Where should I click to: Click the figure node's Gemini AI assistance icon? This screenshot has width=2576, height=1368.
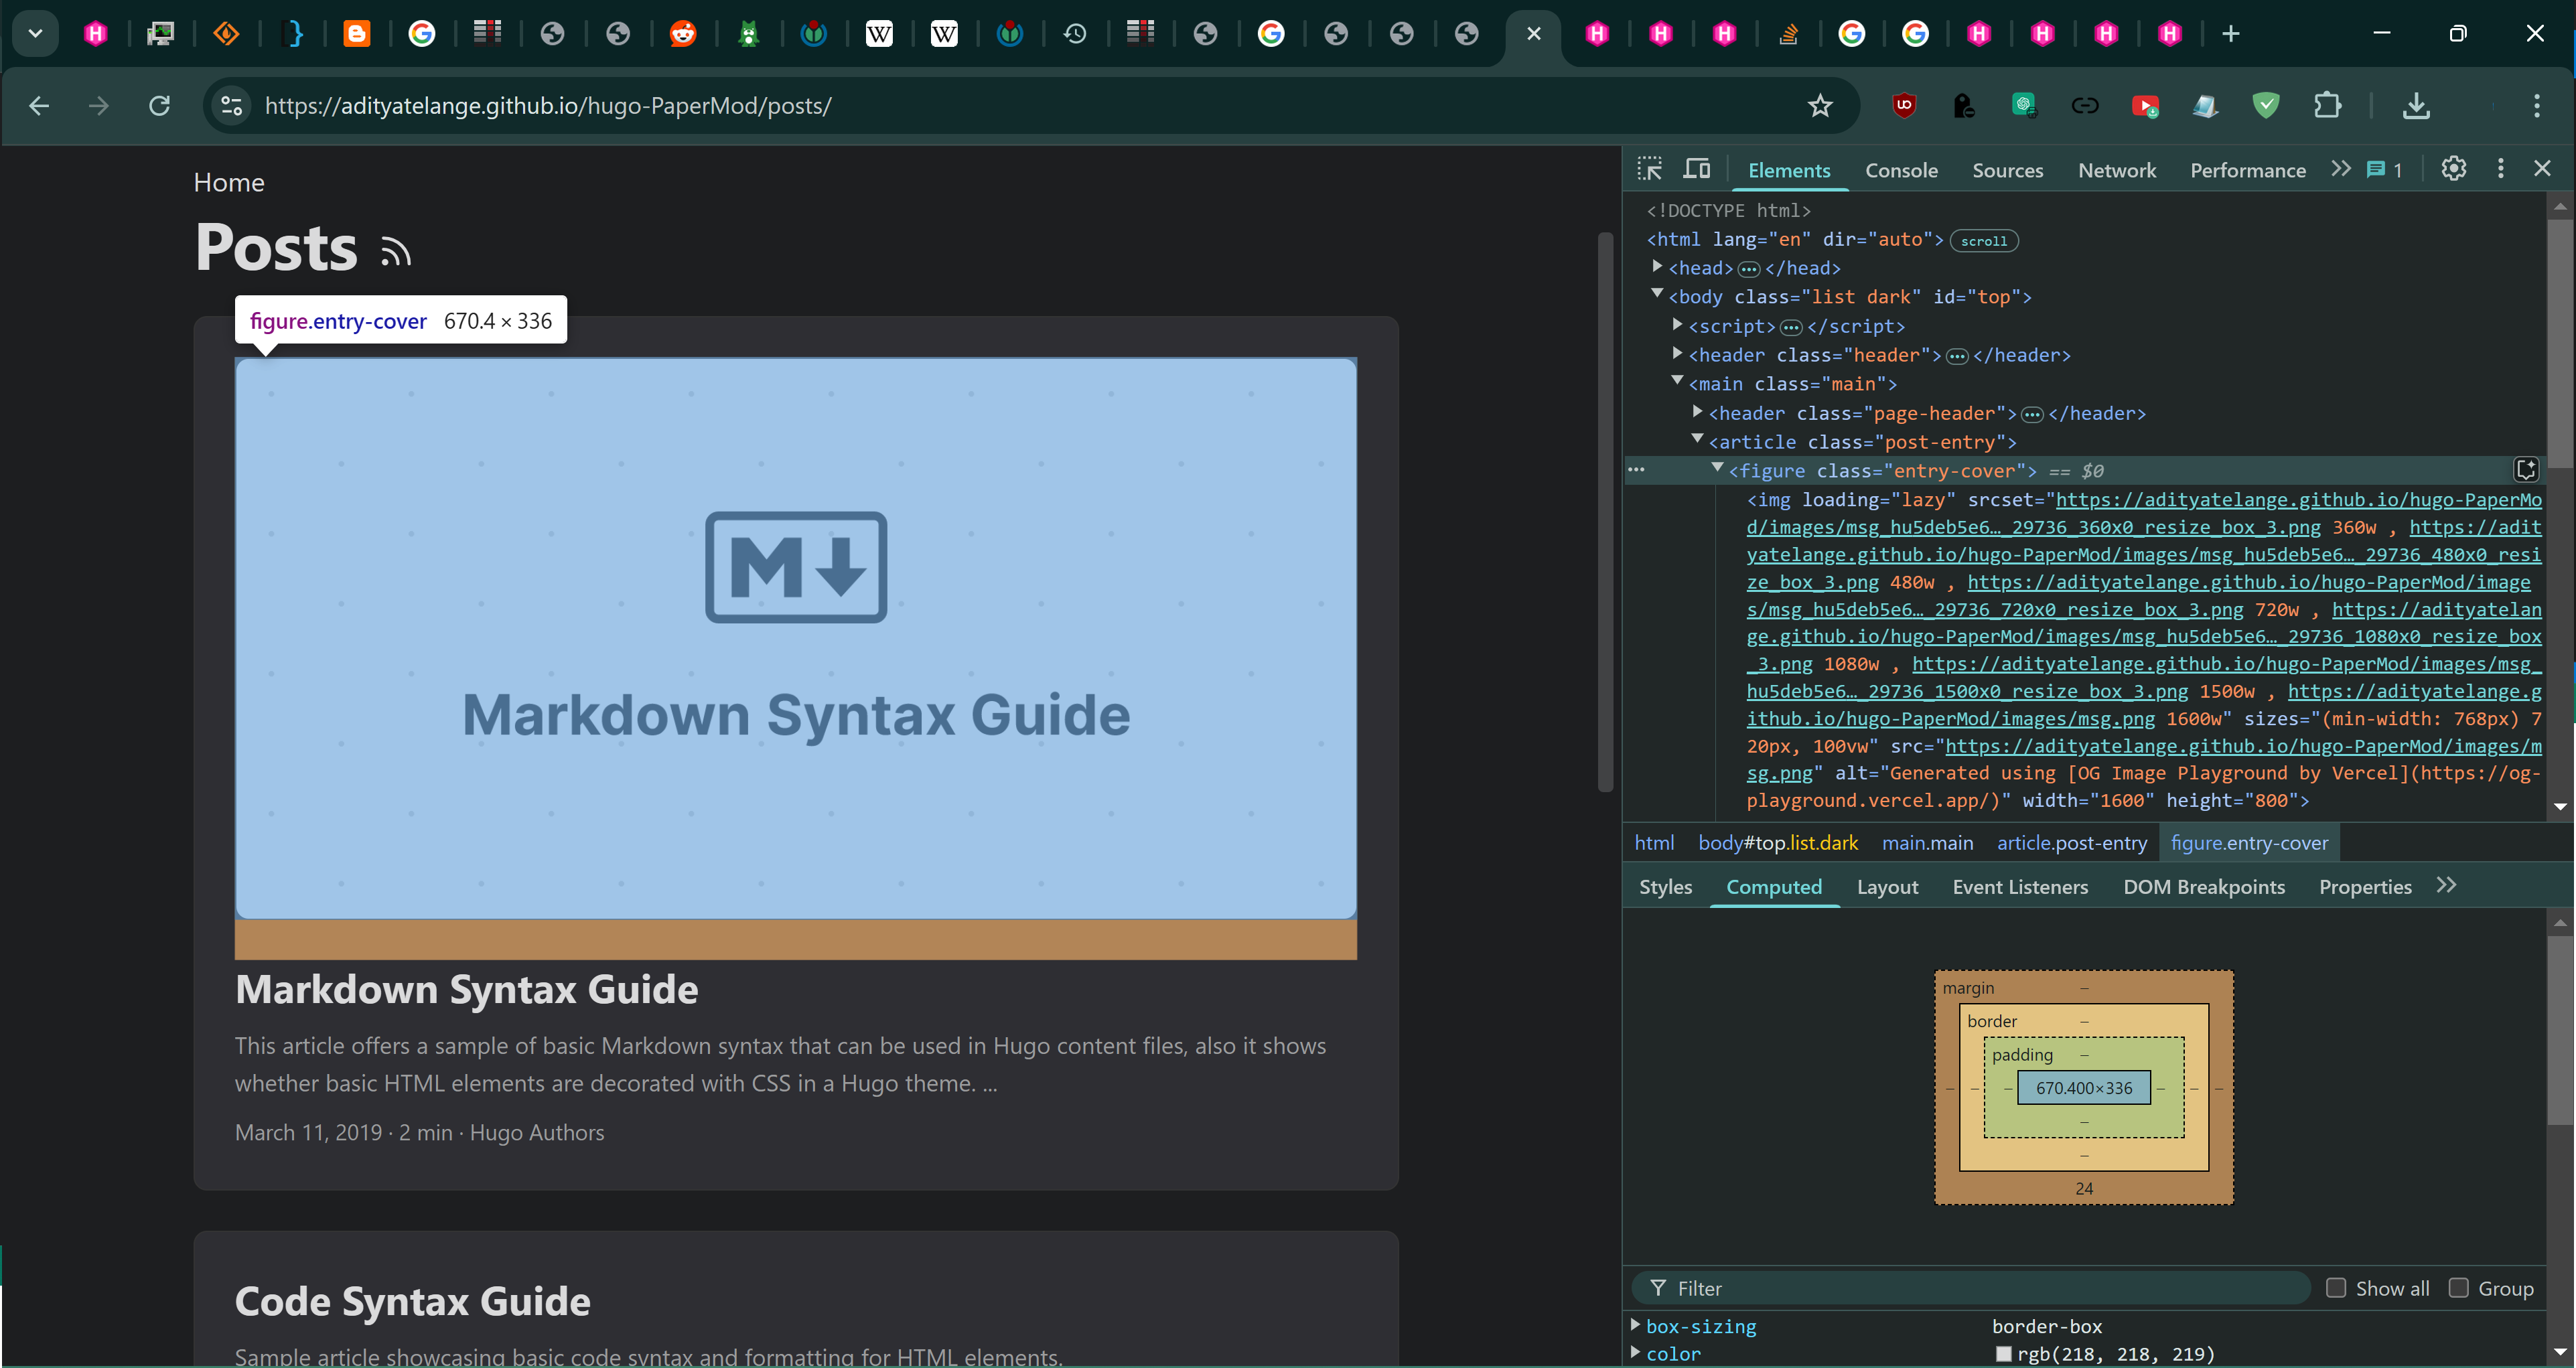[2526, 470]
